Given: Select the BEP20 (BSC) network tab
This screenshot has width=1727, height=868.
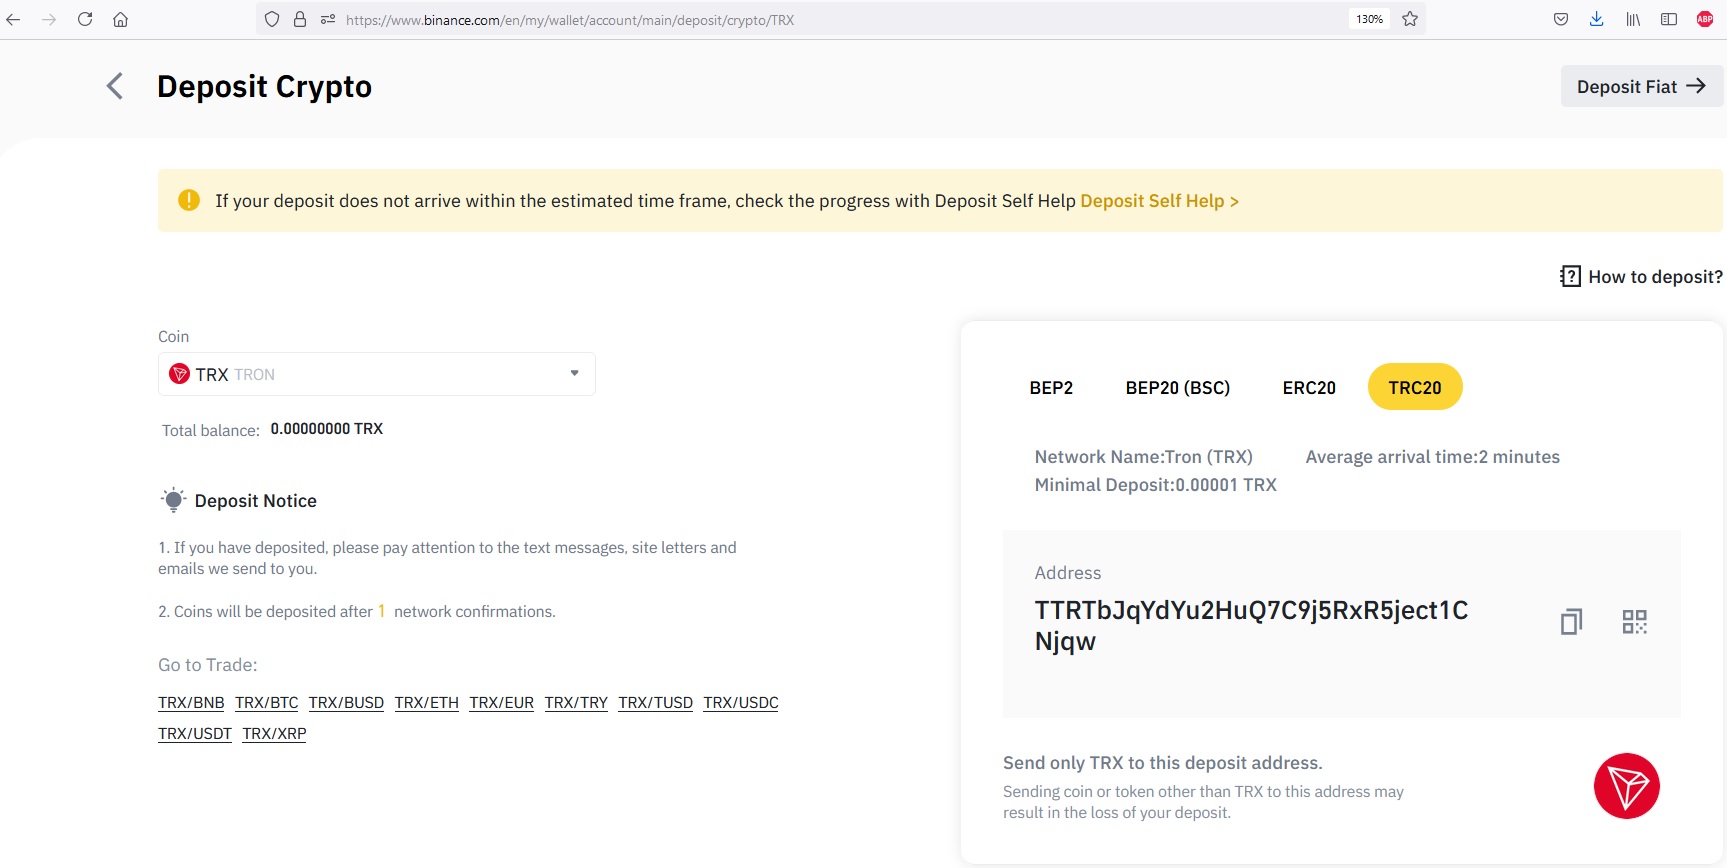Looking at the screenshot, I should tap(1178, 387).
